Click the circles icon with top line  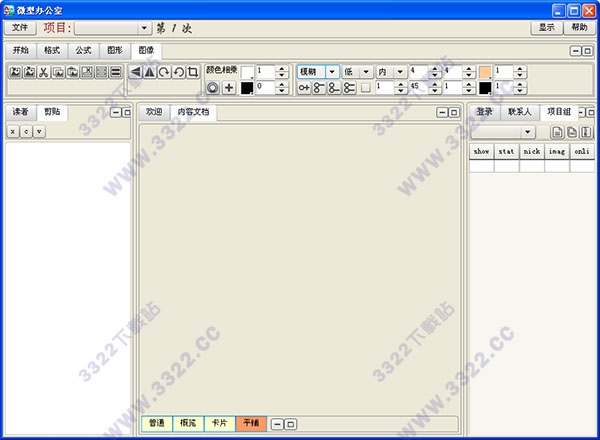(319, 88)
